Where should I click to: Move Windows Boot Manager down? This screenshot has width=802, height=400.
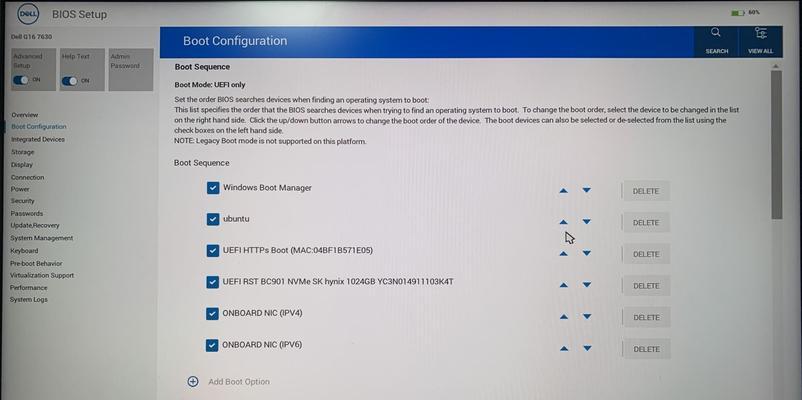point(587,190)
